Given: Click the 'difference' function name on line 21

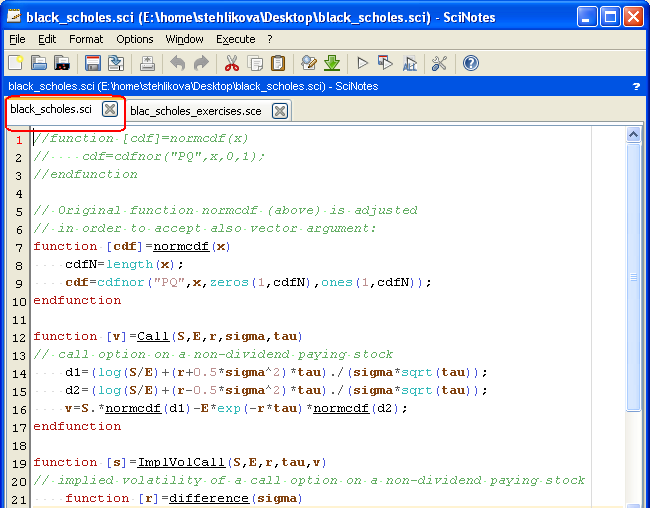Looking at the screenshot, I should (209, 498).
